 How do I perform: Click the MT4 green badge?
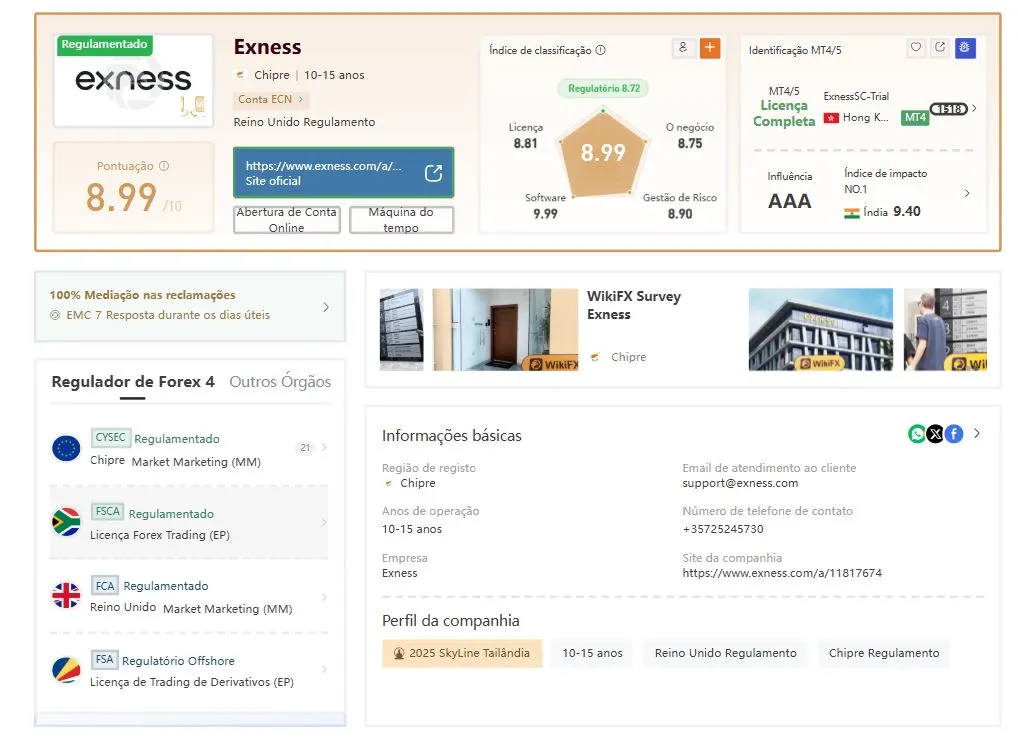click(x=915, y=117)
